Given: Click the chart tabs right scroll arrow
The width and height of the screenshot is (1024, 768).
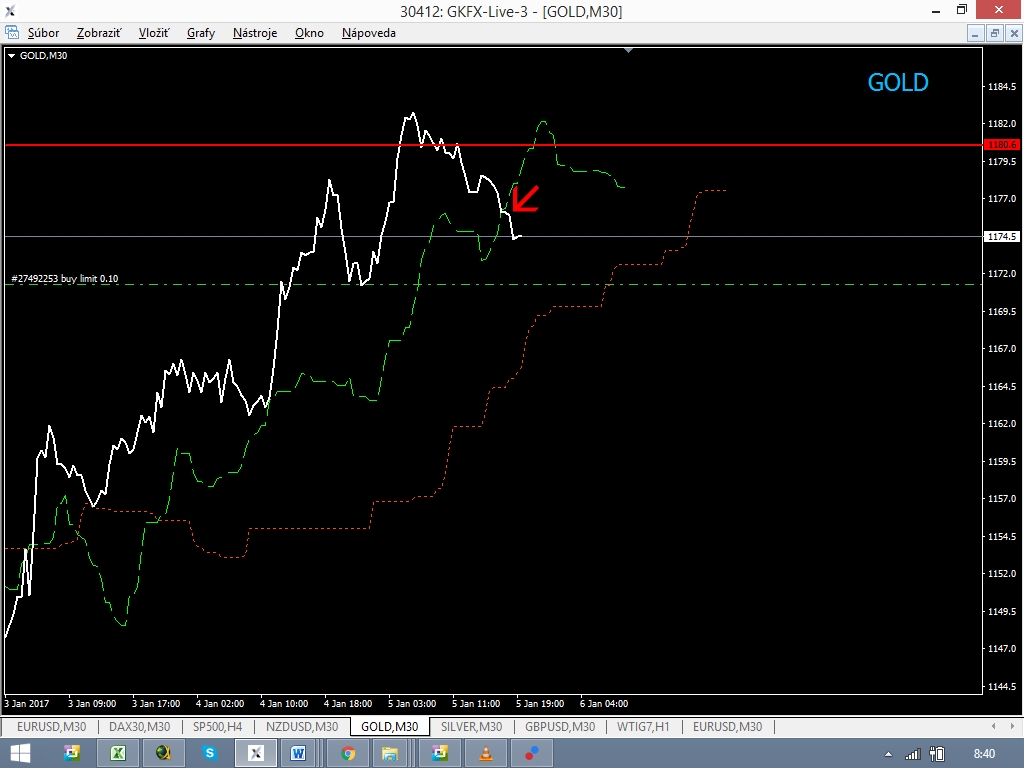Looking at the screenshot, I should [x=1012, y=726].
